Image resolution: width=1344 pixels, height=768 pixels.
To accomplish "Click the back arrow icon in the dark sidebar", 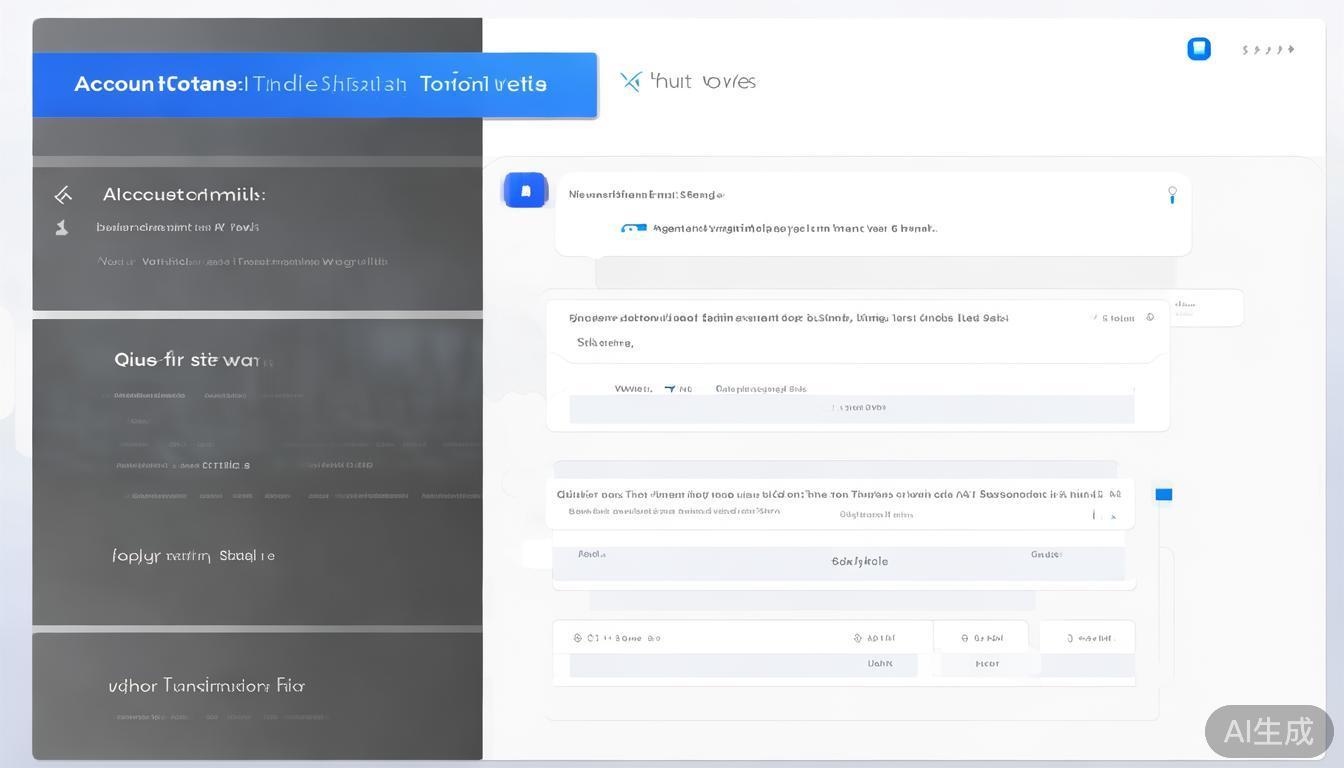I will tap(63, 195).
